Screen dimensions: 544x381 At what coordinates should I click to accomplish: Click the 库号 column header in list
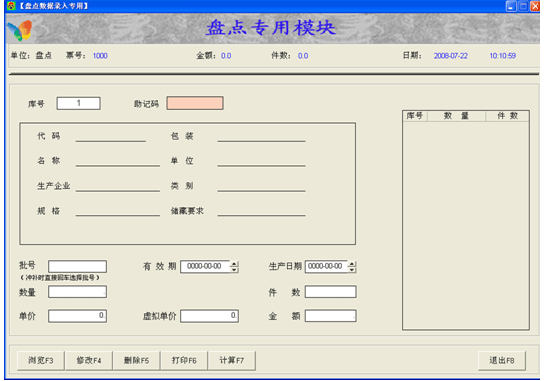point(415,116)
